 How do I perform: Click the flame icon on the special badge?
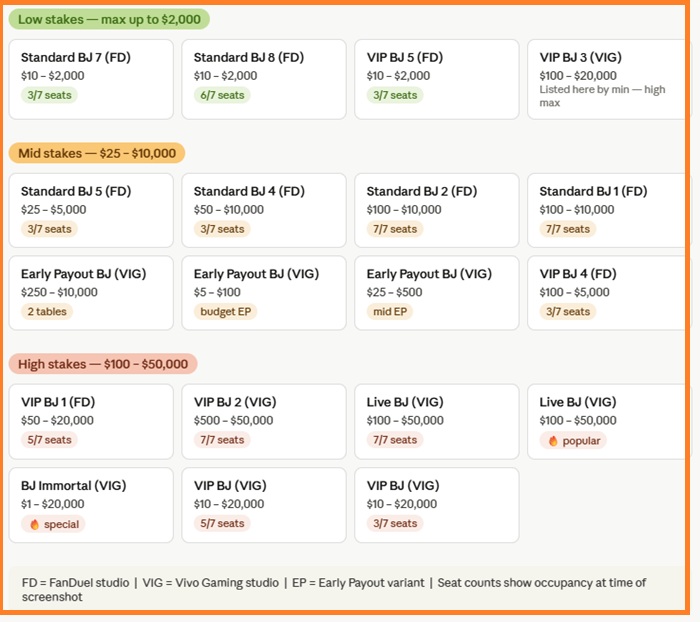tap(34, 524)
